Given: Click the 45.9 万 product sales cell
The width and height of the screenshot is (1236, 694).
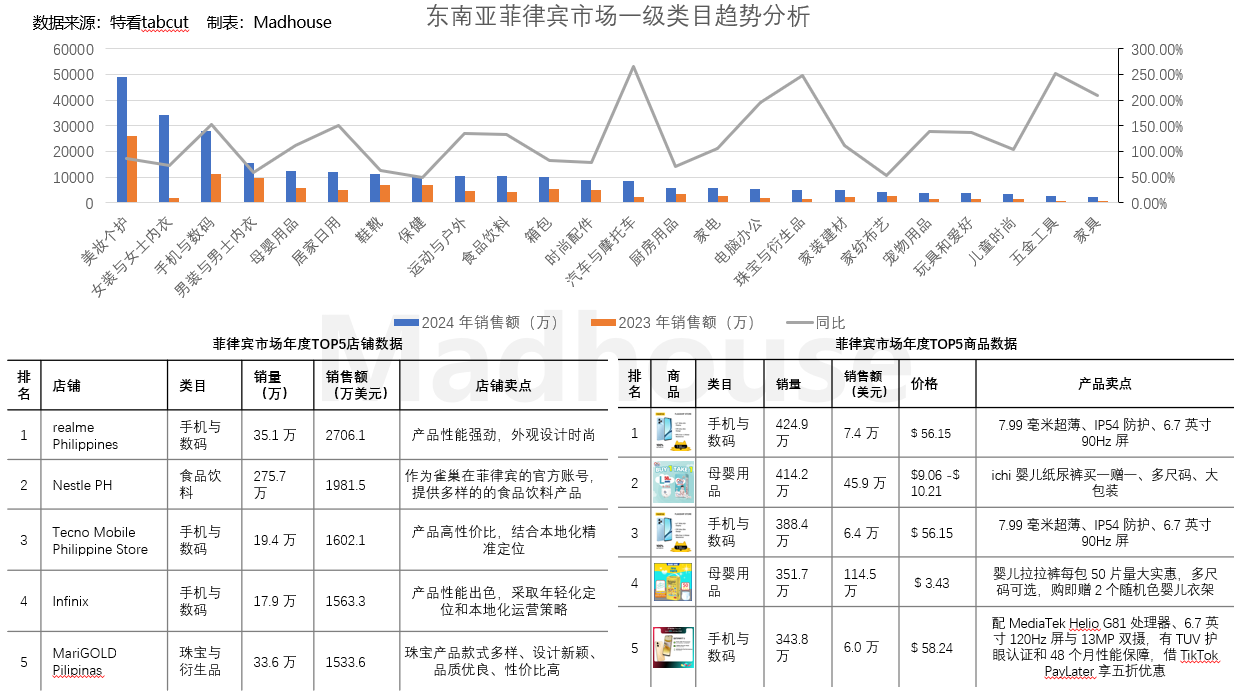Looking at the screenshot, I should tap(864, 483).
